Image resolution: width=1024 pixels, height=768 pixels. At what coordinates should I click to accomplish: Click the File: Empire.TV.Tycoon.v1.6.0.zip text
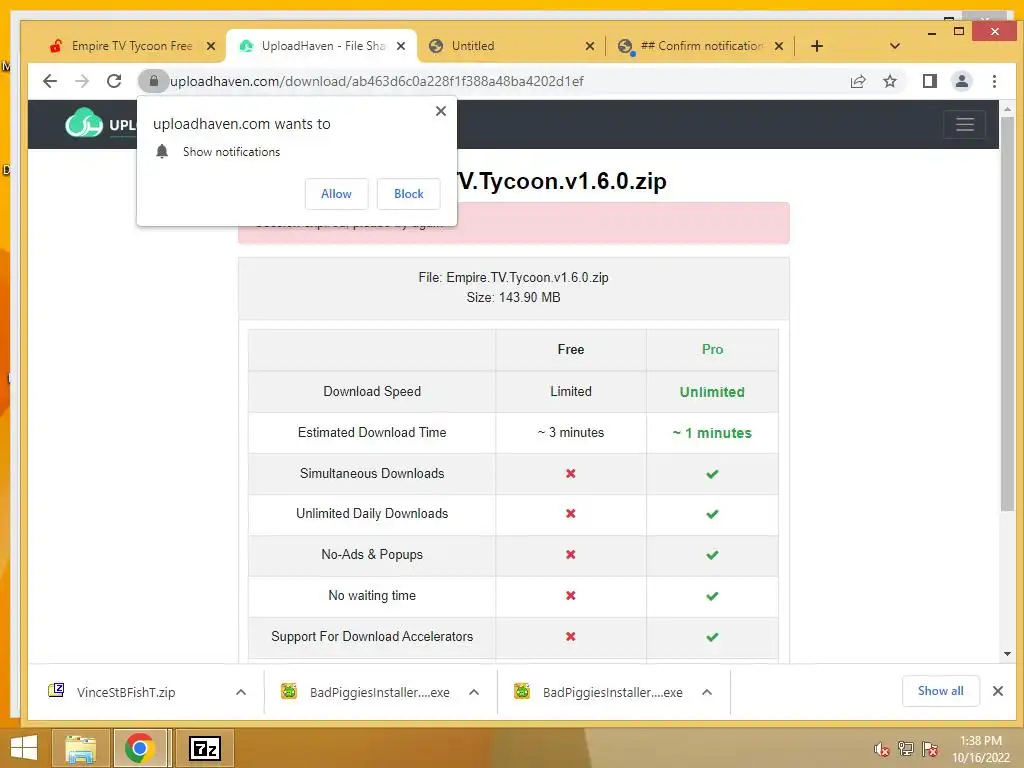click(513, 278)
